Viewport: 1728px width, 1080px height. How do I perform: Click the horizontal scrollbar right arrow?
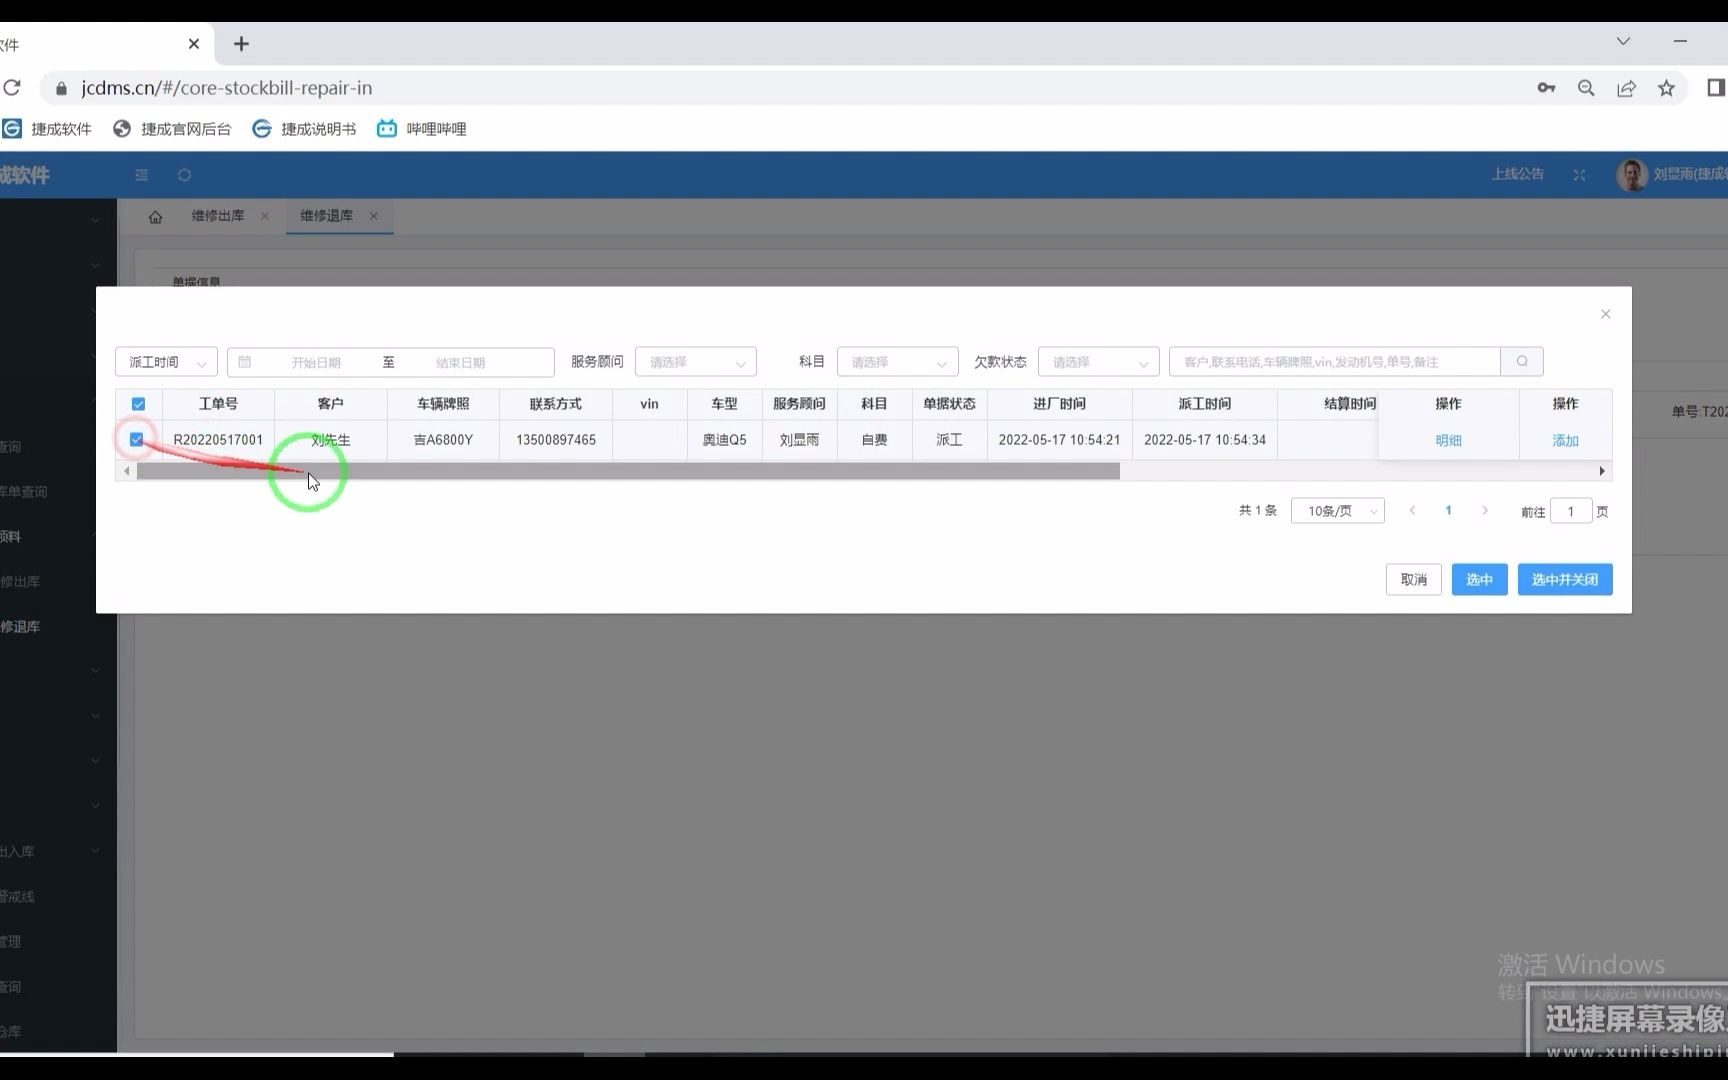[x=1602, y=471]
